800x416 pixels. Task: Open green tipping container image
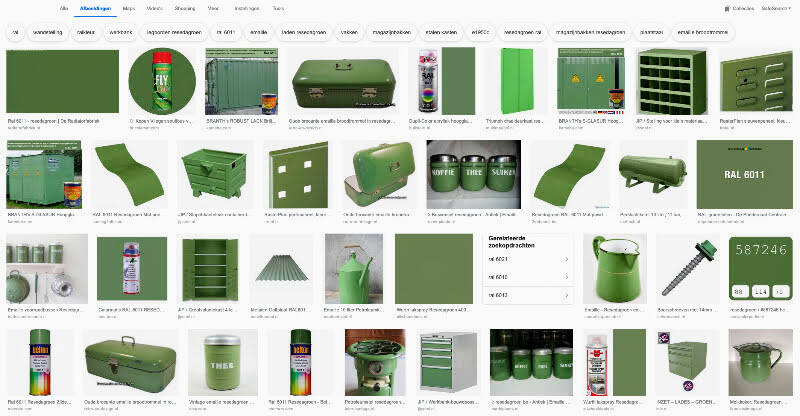pos(214,175)
